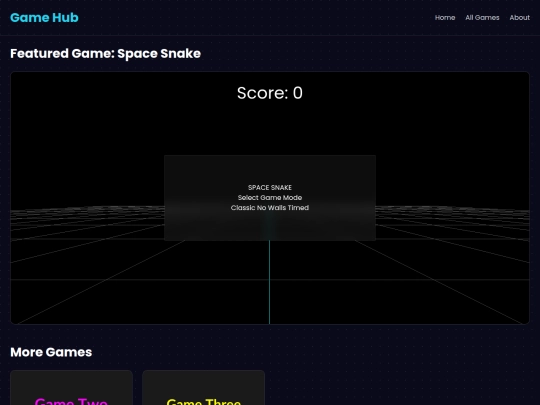Click the Game Hub logo
The height and width of the screenshot is (405, 540).
coord(44,18)
